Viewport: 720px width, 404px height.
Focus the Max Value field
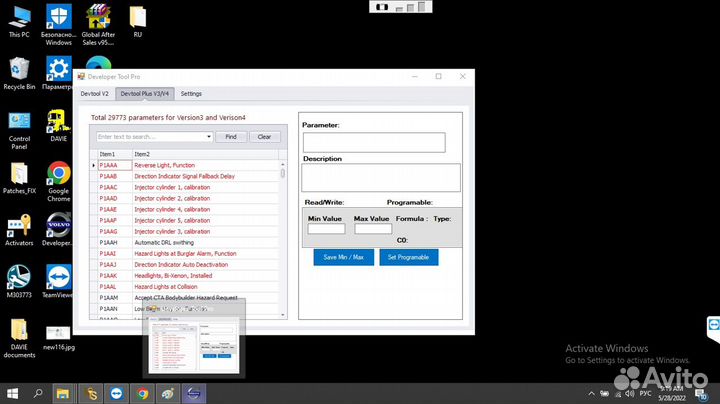pyautogui.click(x=373, y=229)
